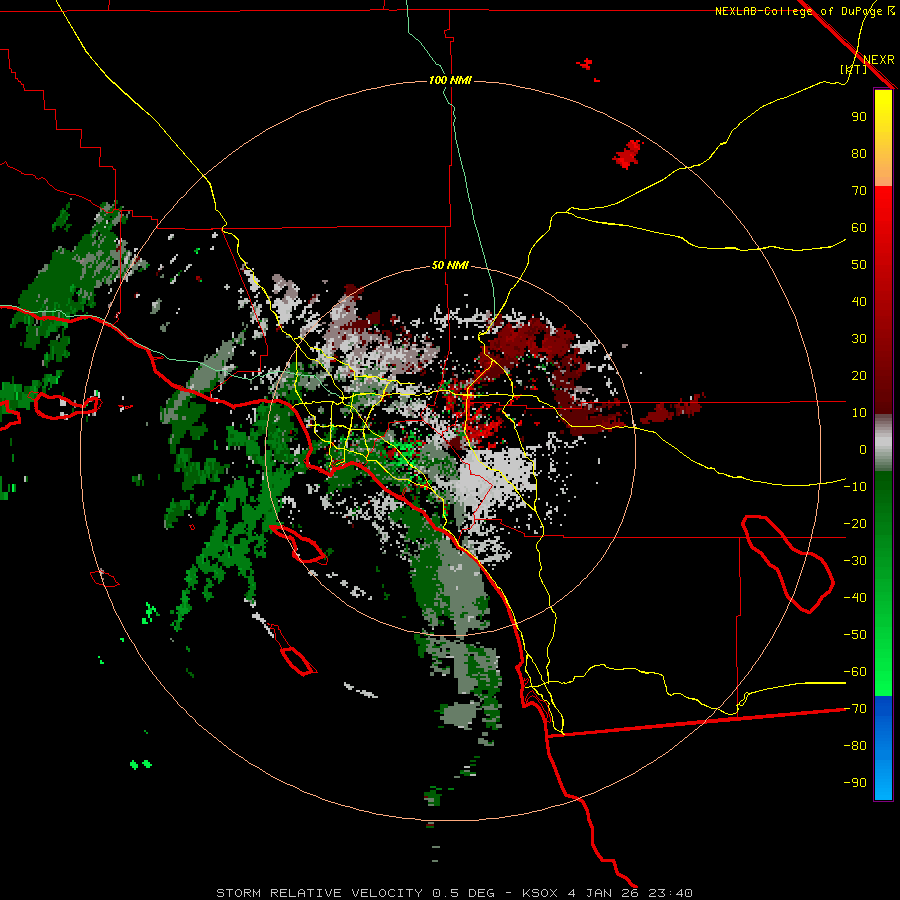Click the -30 value on the velocity scale
This screenshot has height=900, width=900.
[855, 561]
